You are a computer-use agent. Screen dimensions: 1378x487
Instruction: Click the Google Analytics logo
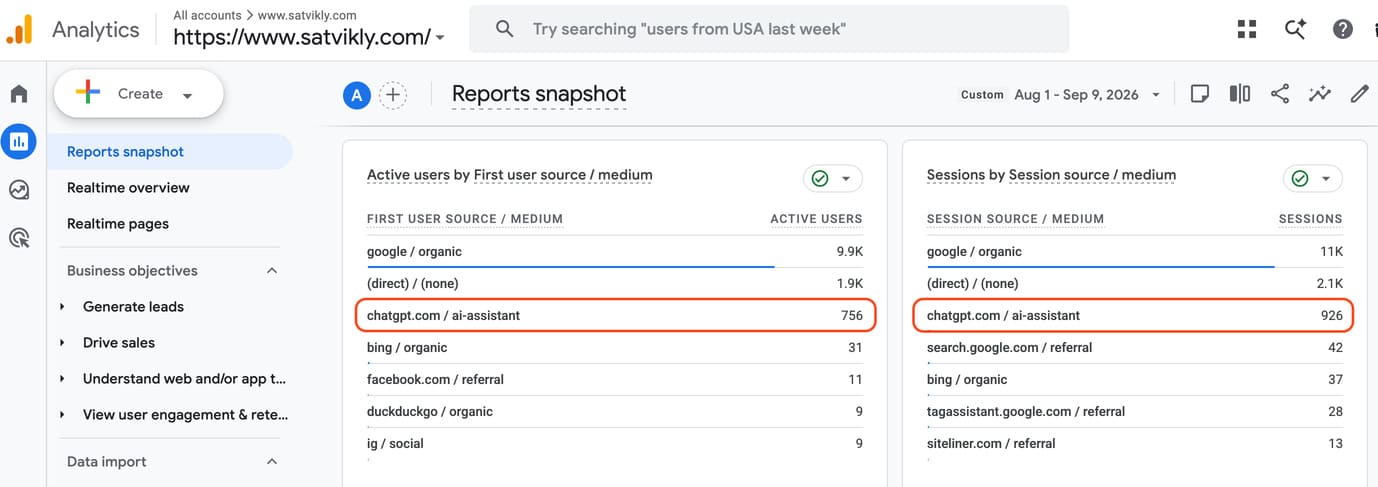pyautogui.click(x=21, y=29)
